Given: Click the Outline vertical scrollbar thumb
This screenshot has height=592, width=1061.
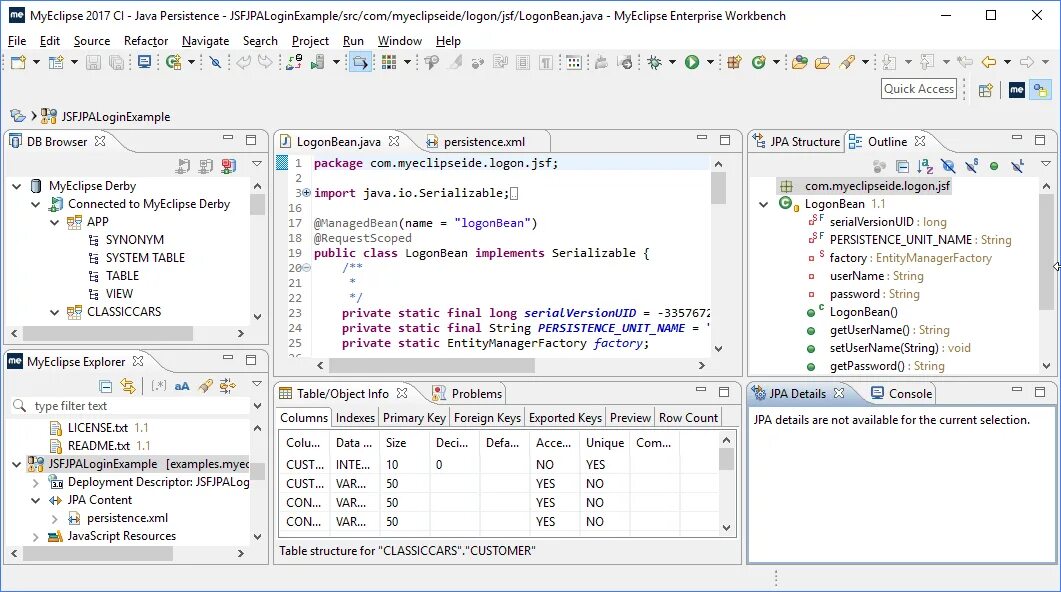Looking at the screenshot, I should click(1047, 251).
